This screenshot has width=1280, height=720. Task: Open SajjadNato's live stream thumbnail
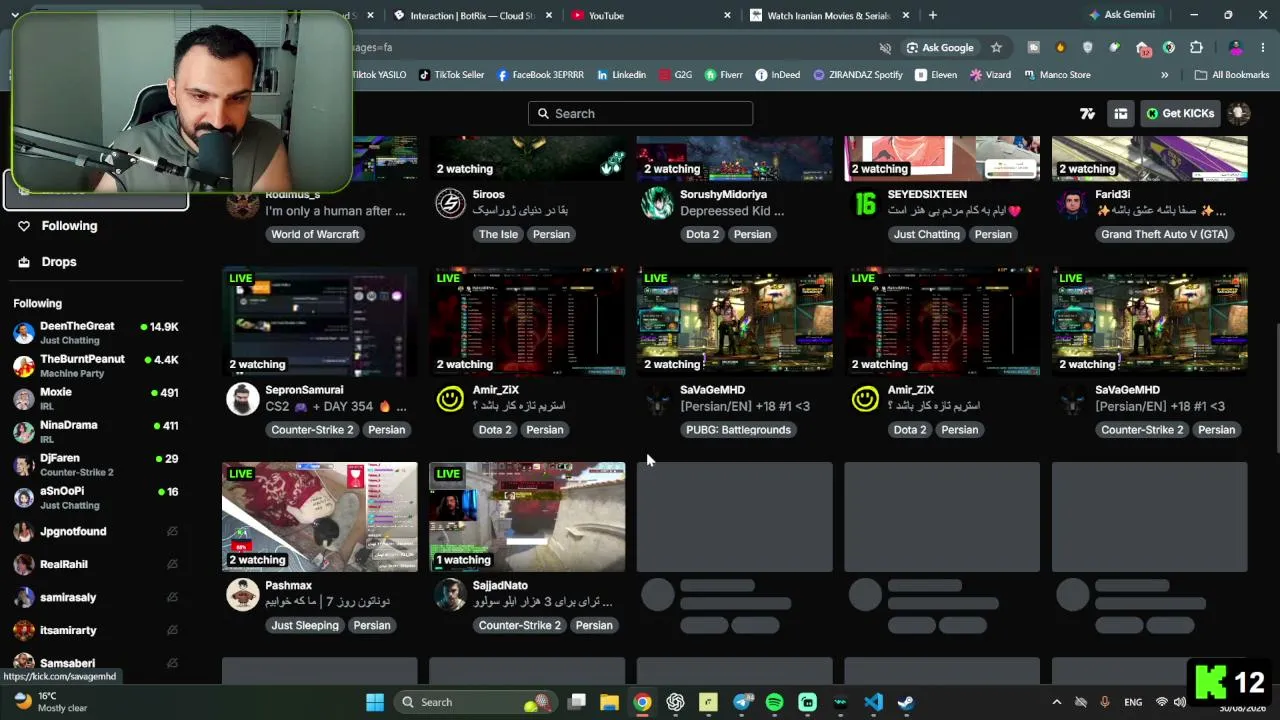[527, 517]
